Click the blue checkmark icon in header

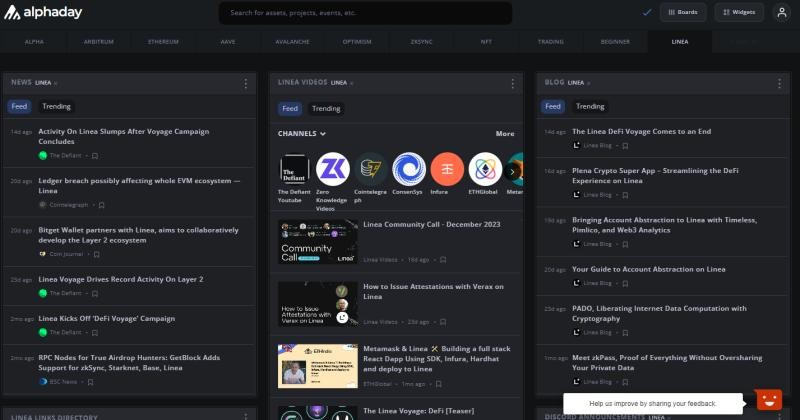[647, 12]
